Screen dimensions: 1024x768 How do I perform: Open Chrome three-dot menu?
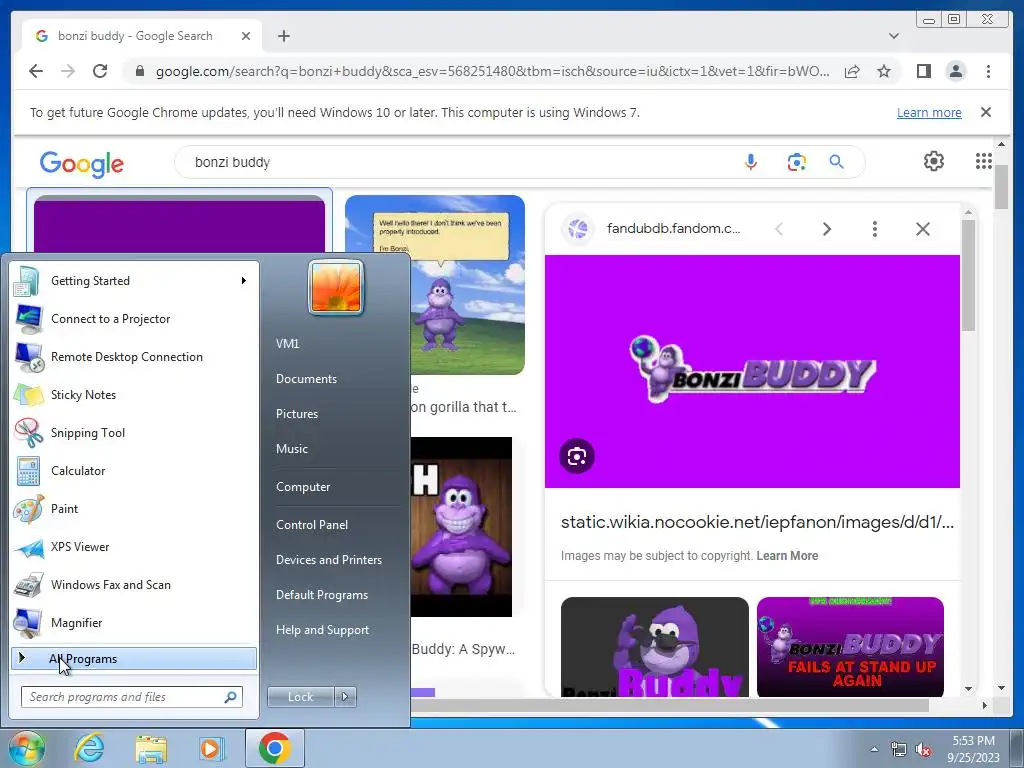point(988,71)
